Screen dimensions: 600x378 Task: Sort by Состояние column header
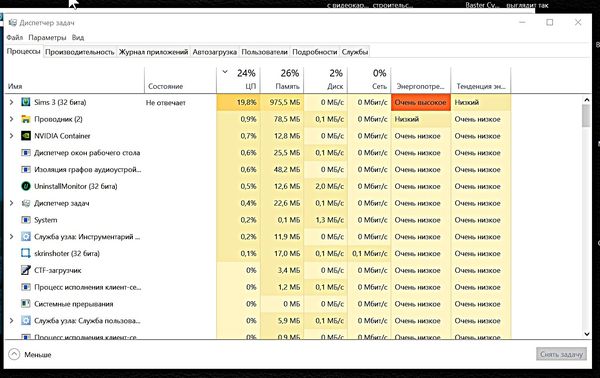pos(181,80)
